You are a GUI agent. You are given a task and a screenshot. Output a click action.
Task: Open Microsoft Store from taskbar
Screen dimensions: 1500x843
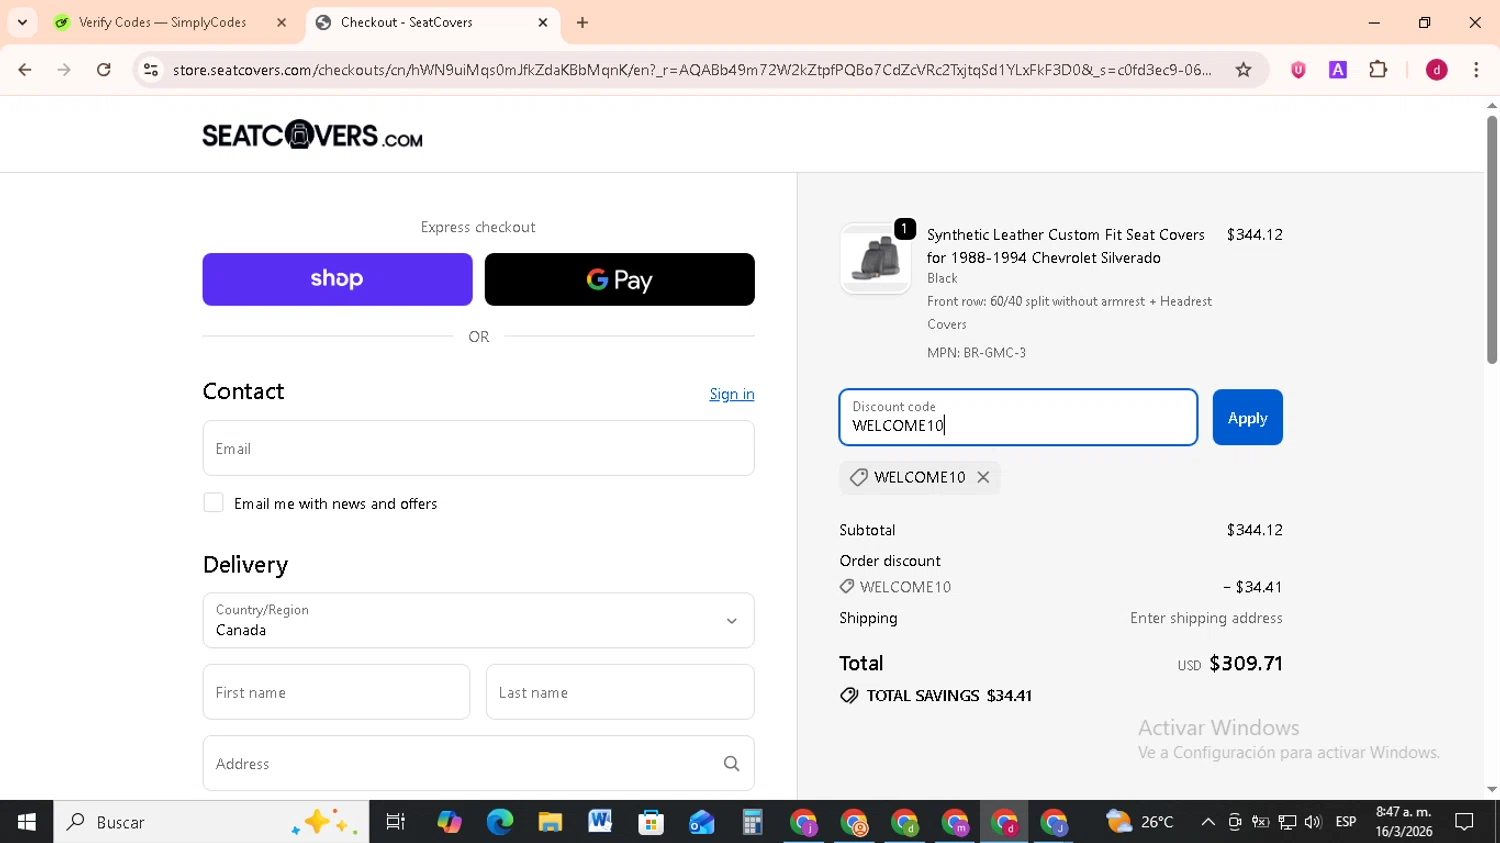(x=651, y=822)
